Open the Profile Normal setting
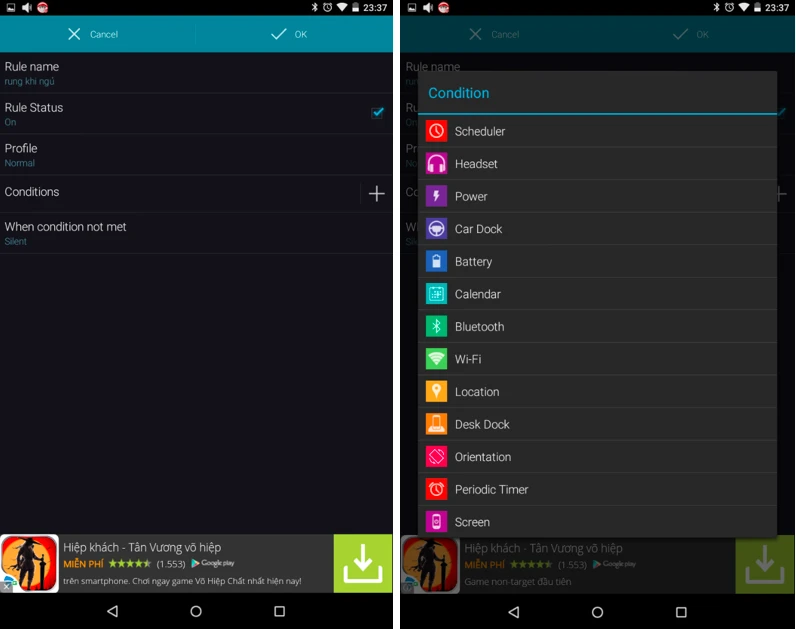This screenshot has height=629, width=796. click(x=196, y=155)
